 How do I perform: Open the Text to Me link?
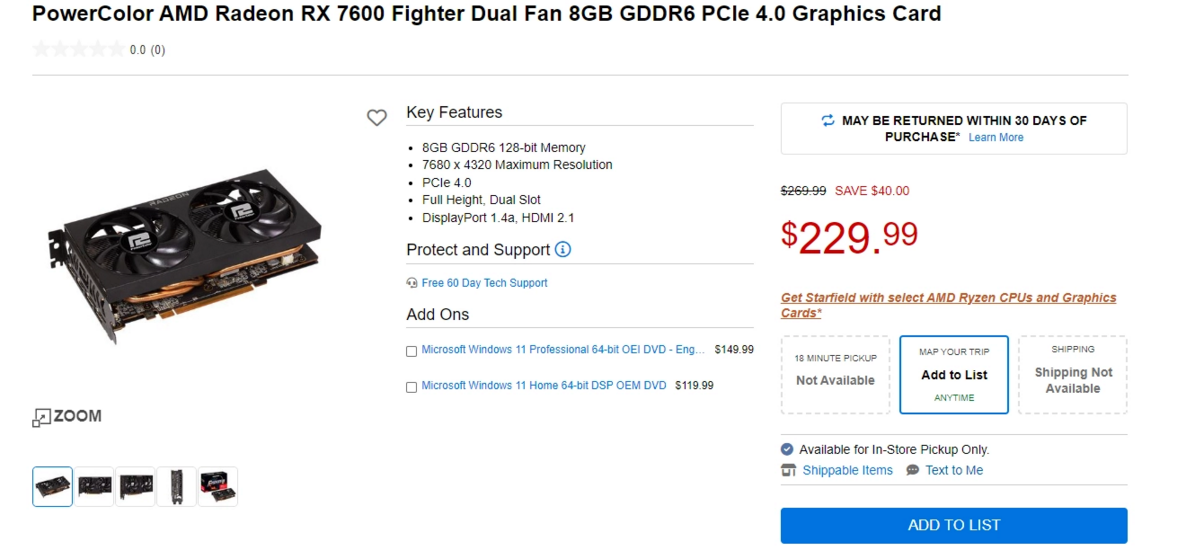(x=954, y=470)
